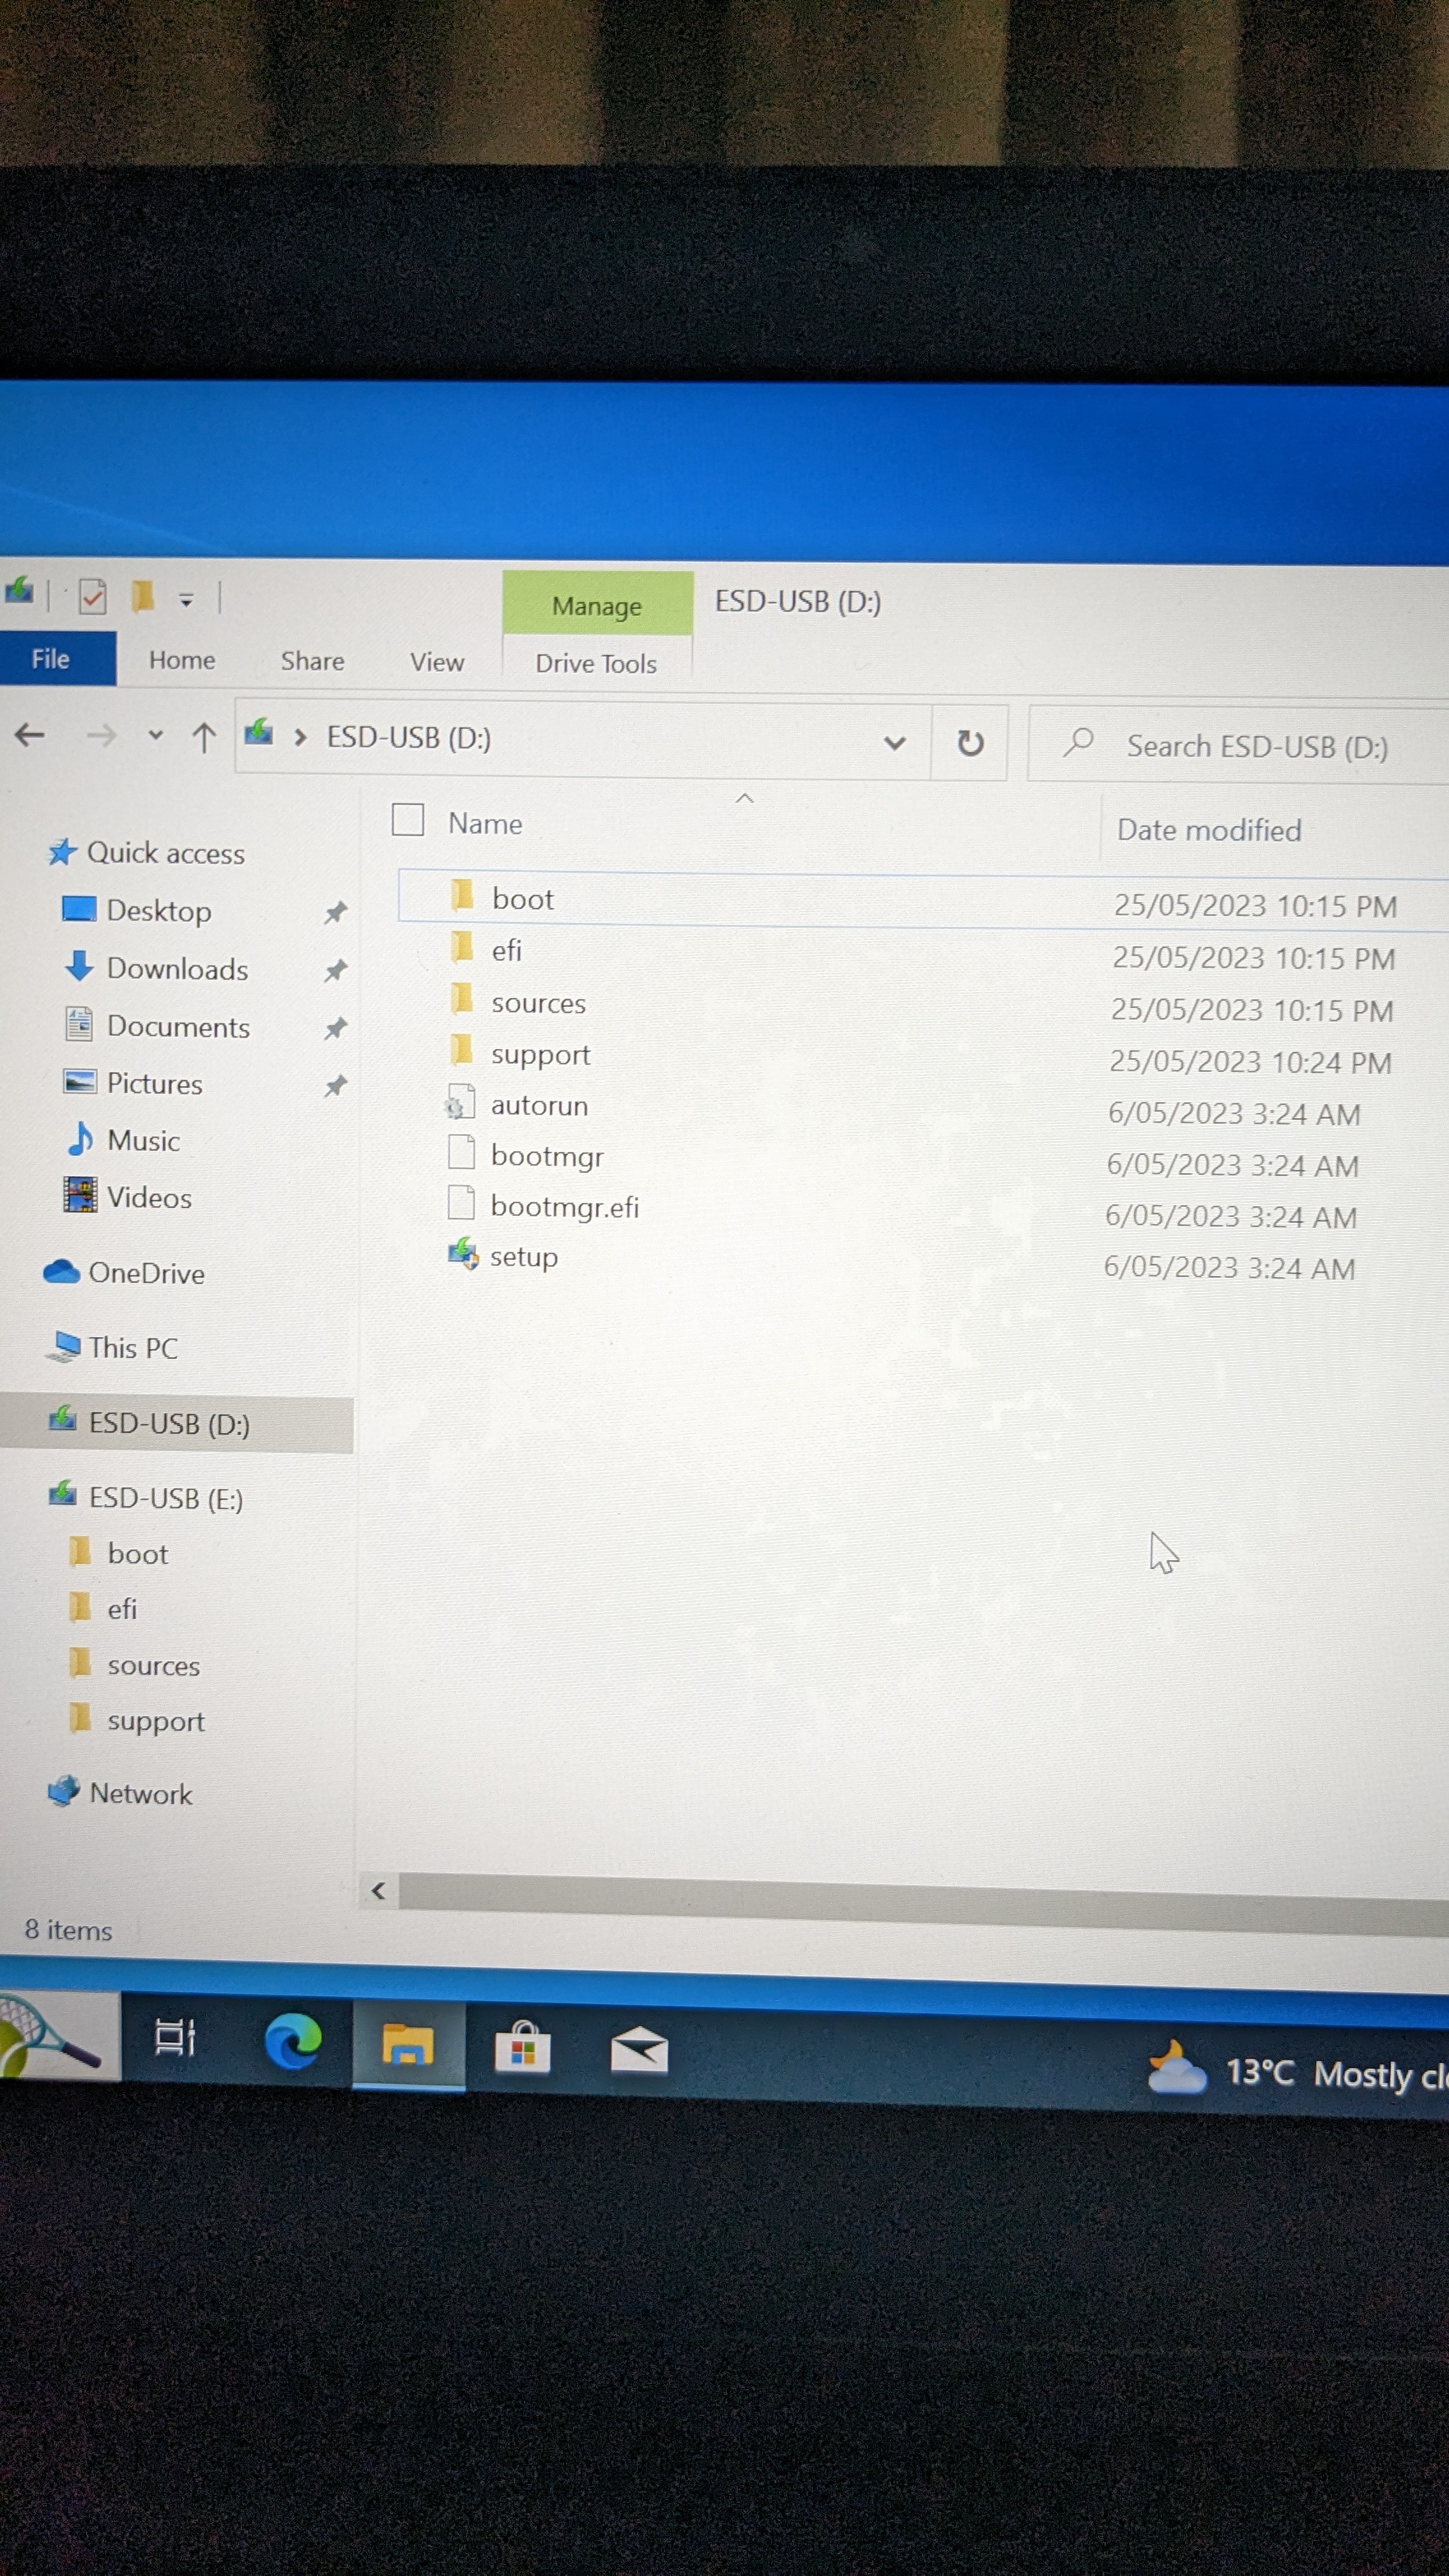This screenshot has width=1449, height=2576.
Task: Click the pin icon beside Documents
Action: [335, 1028]
